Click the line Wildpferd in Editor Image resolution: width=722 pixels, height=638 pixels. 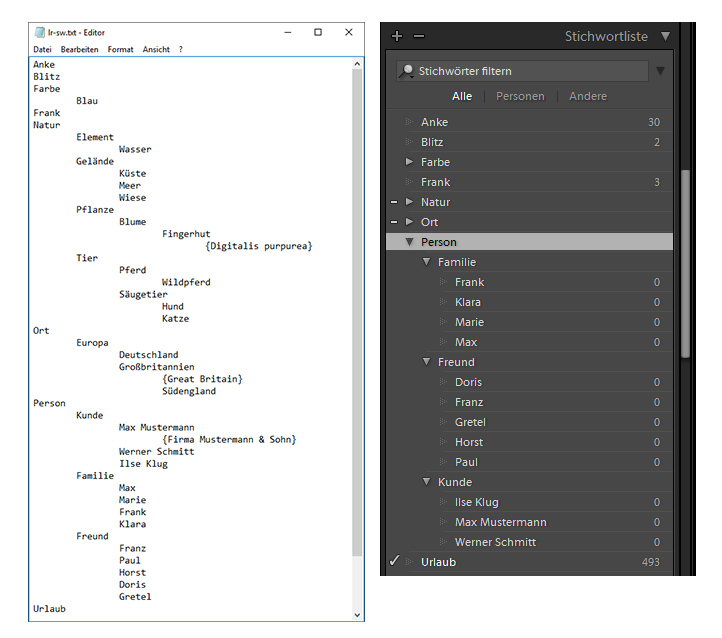tap(186, 282)
